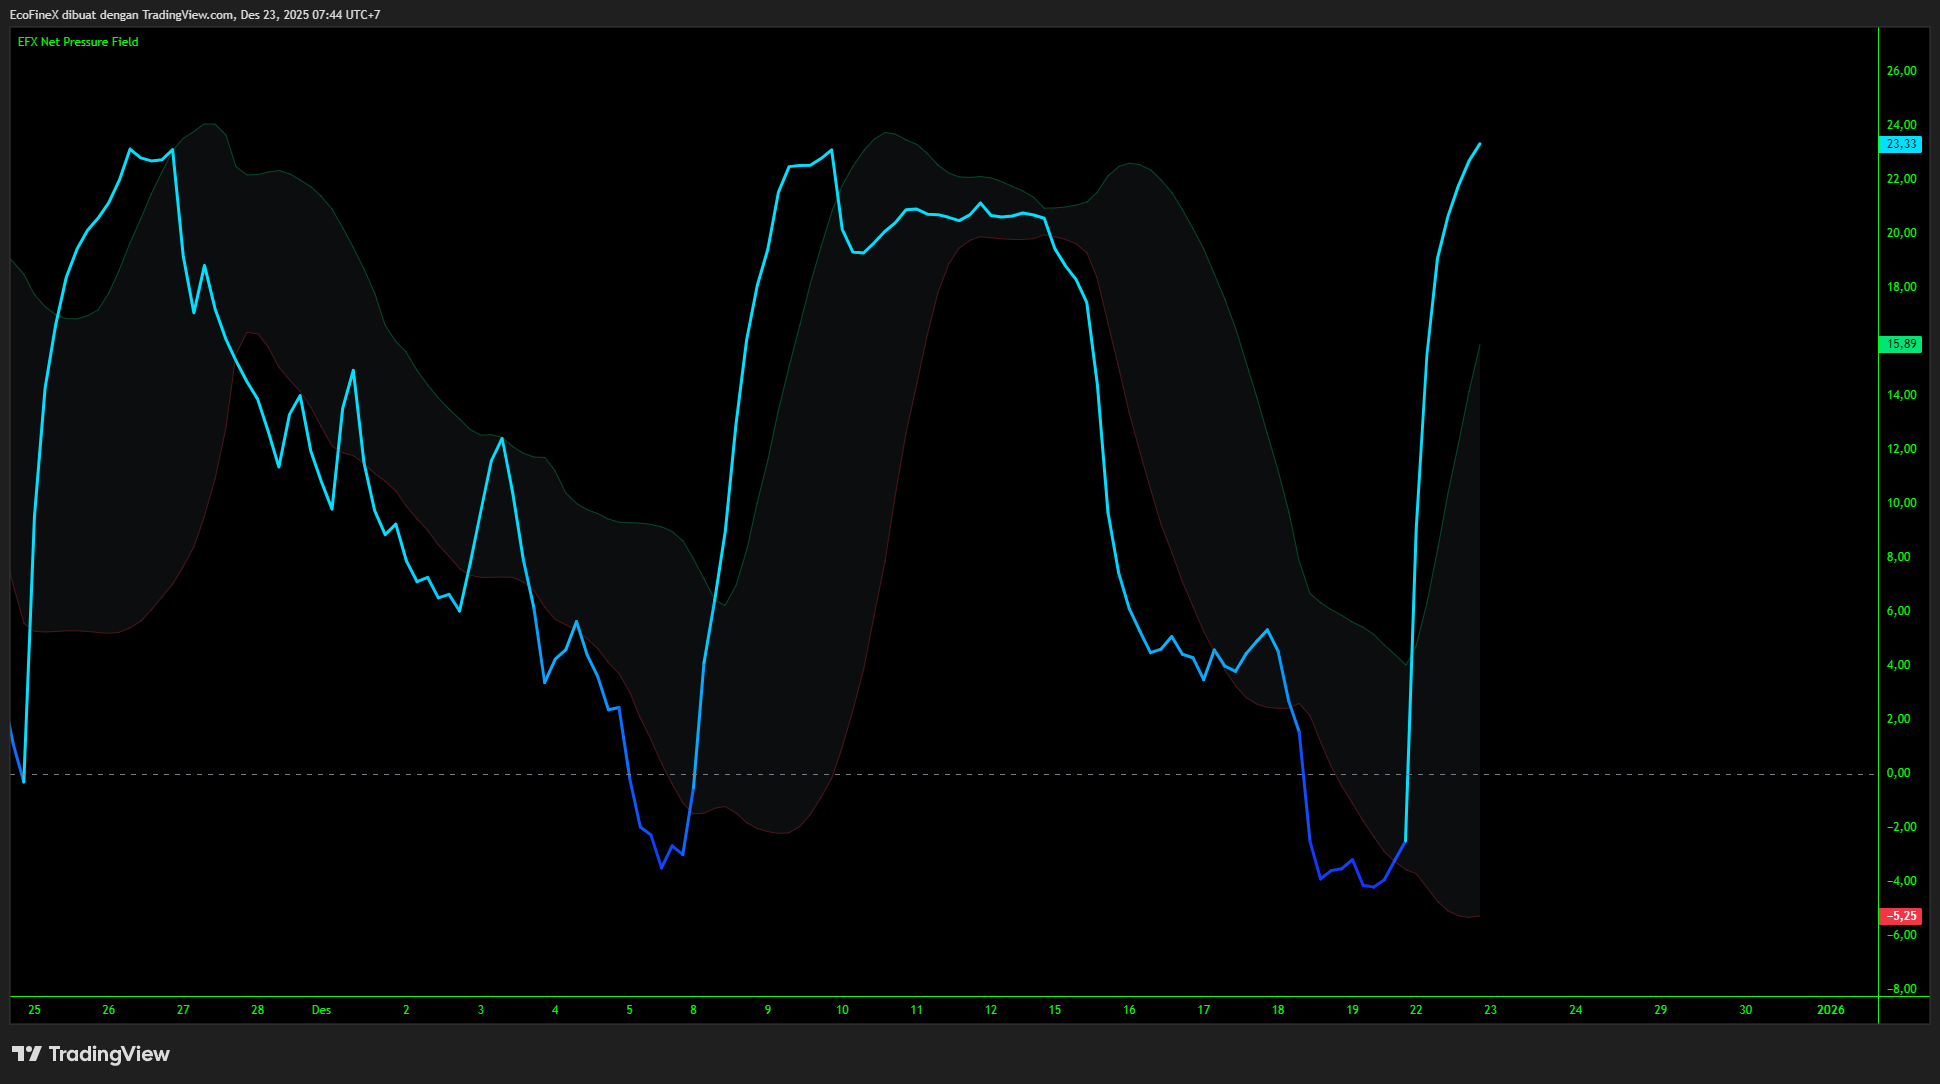Click the EcoFineX TradingView.com header text
Image resolution: width=1940 pixels, height=1084 pixels.
pos(195,15)
